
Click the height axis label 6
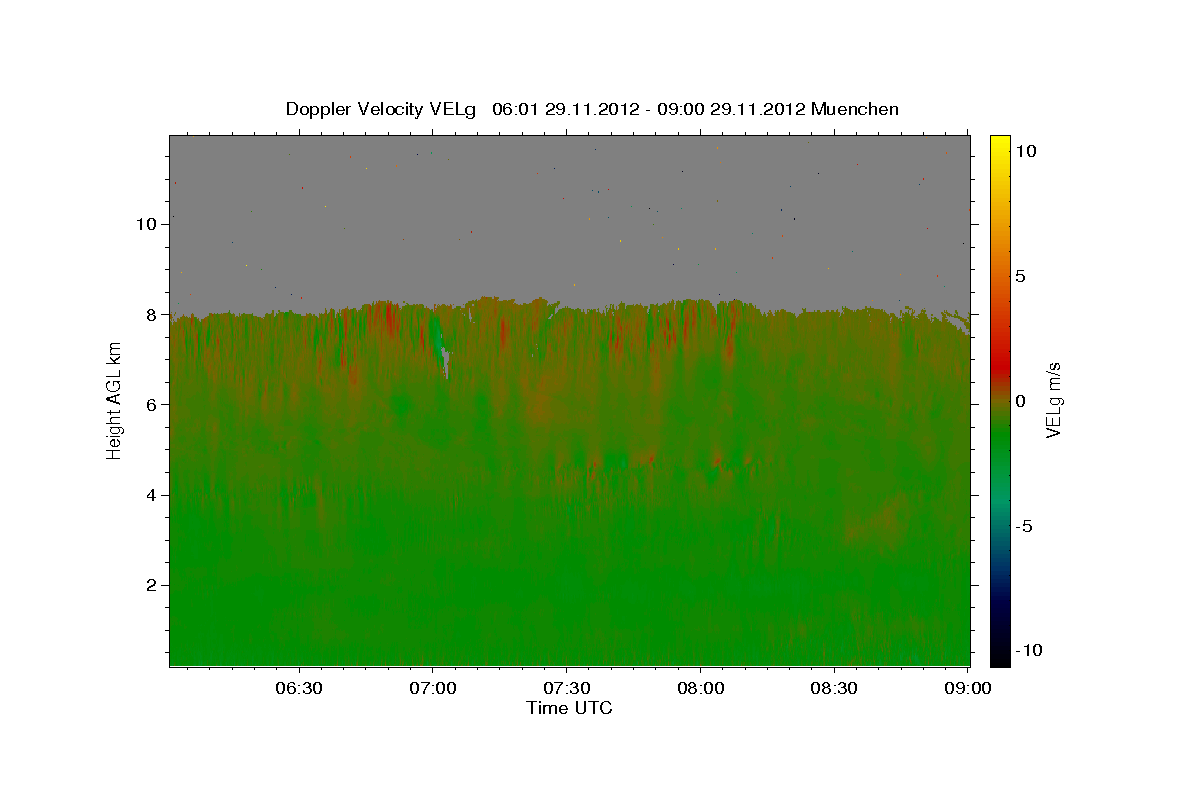click(152, 404)
